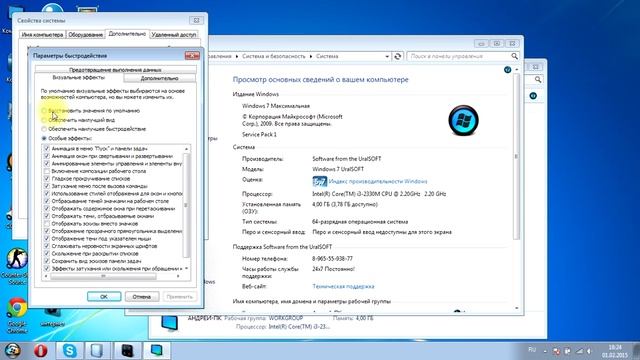The width and height of the screenshot is (640, 360).
Task: Open the address bar history dropdown arrow
Action: coord(387,56)
